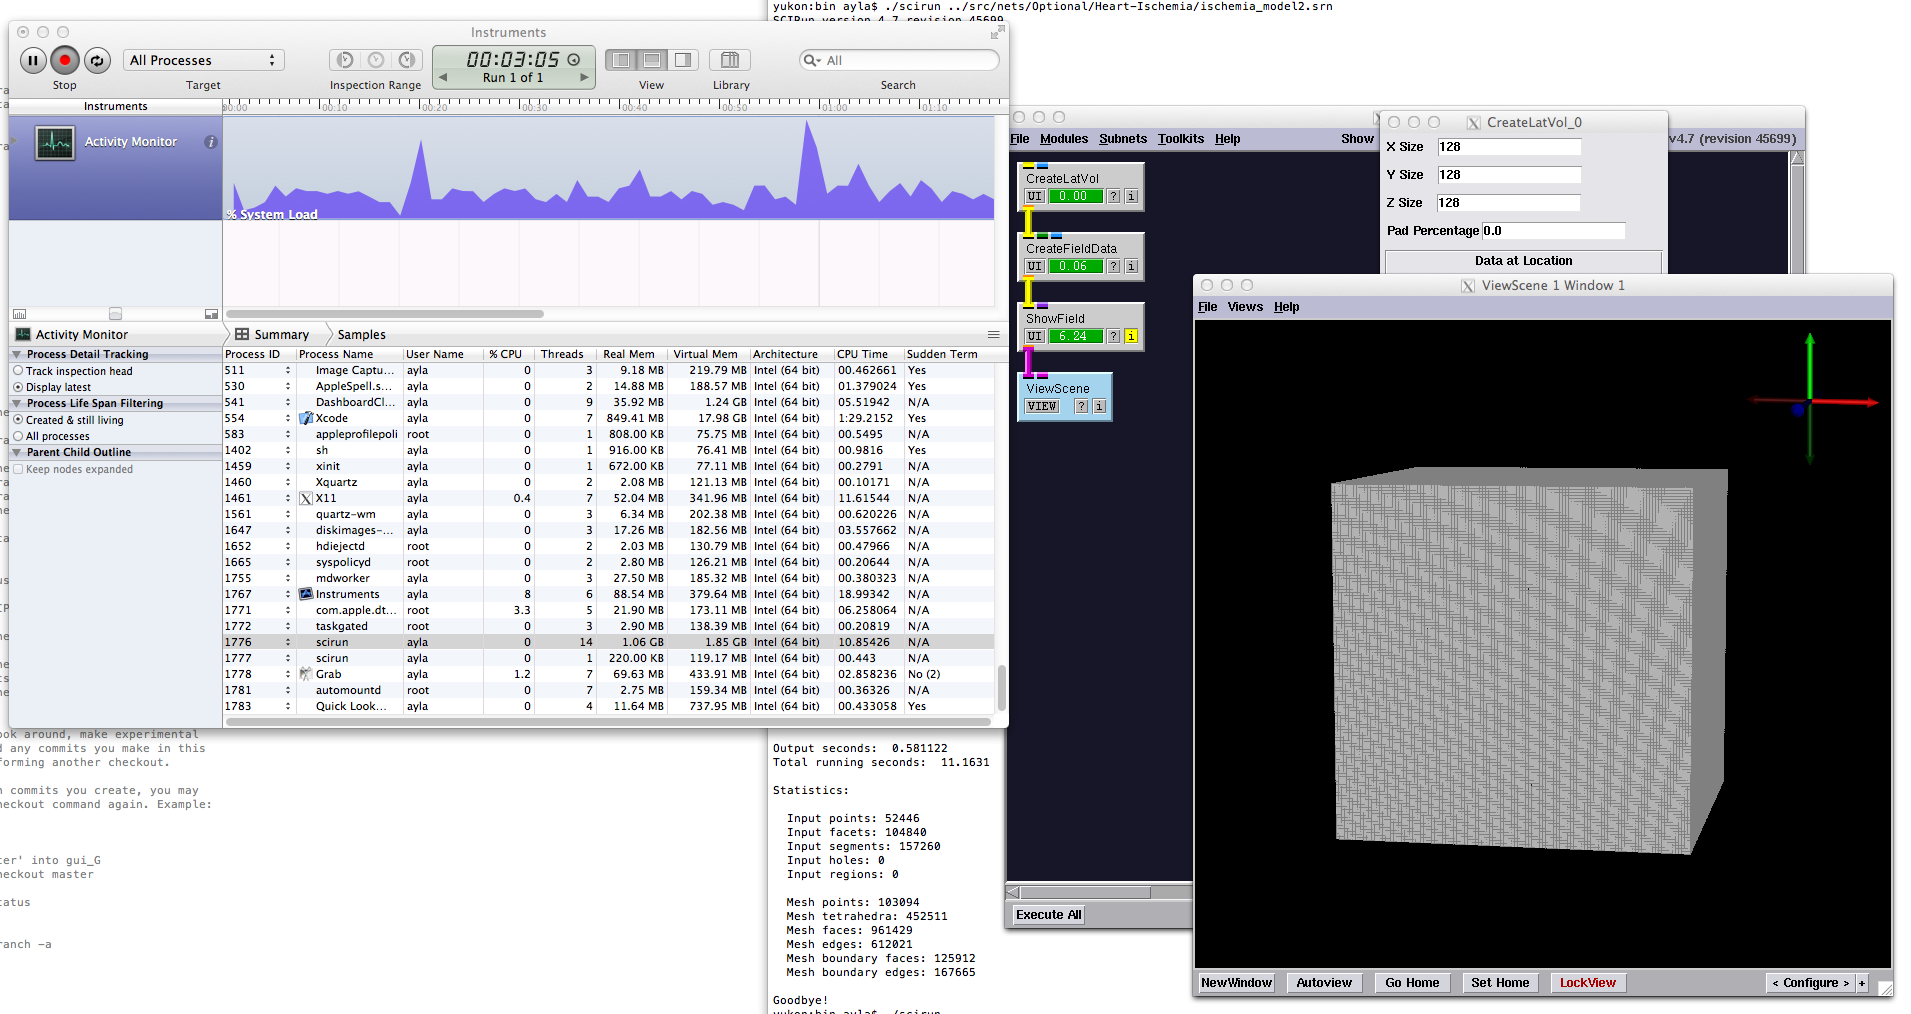The image size is (1911, 1014).
Task: Click the mini-view icon below instruments list
Action: [211, 314]
